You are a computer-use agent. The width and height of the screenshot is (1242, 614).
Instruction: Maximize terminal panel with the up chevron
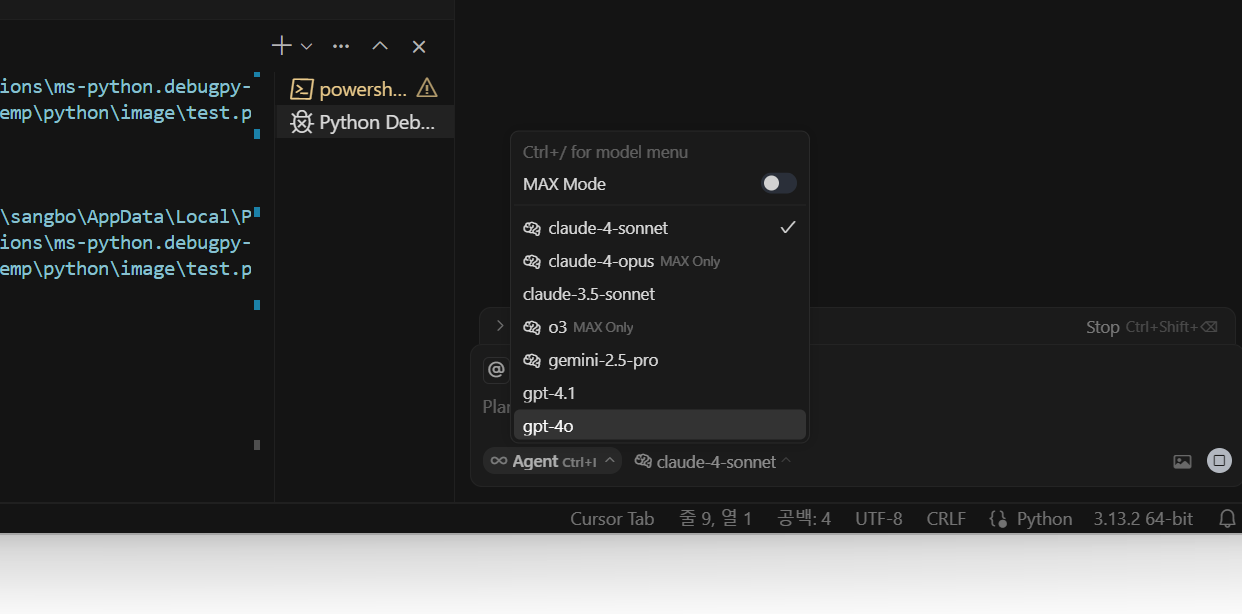click(x=380, y=46)
